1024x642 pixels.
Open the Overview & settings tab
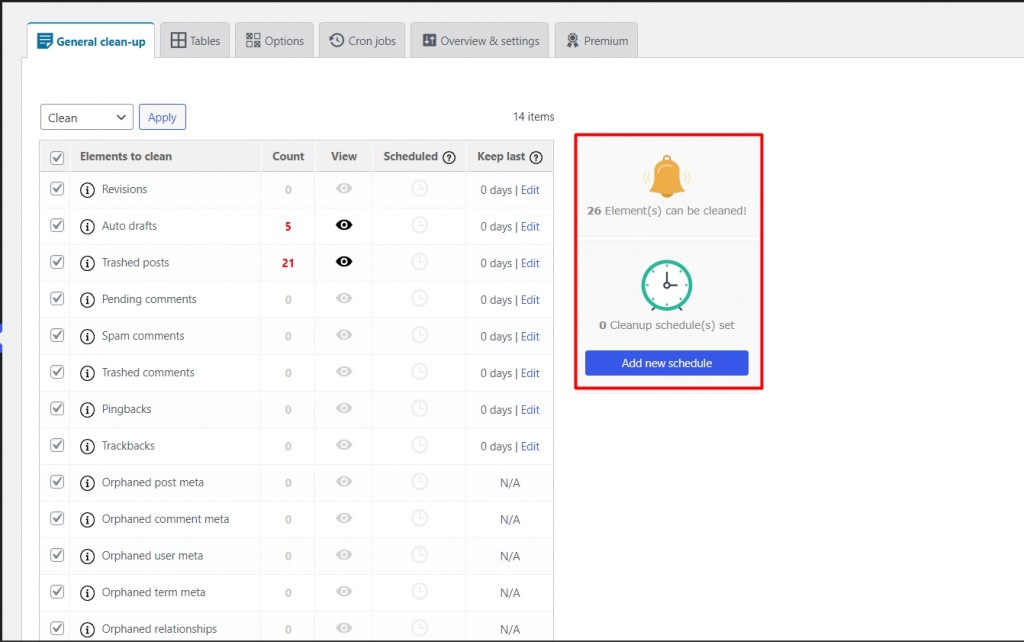pyautogui.click(x=480, y=40)
